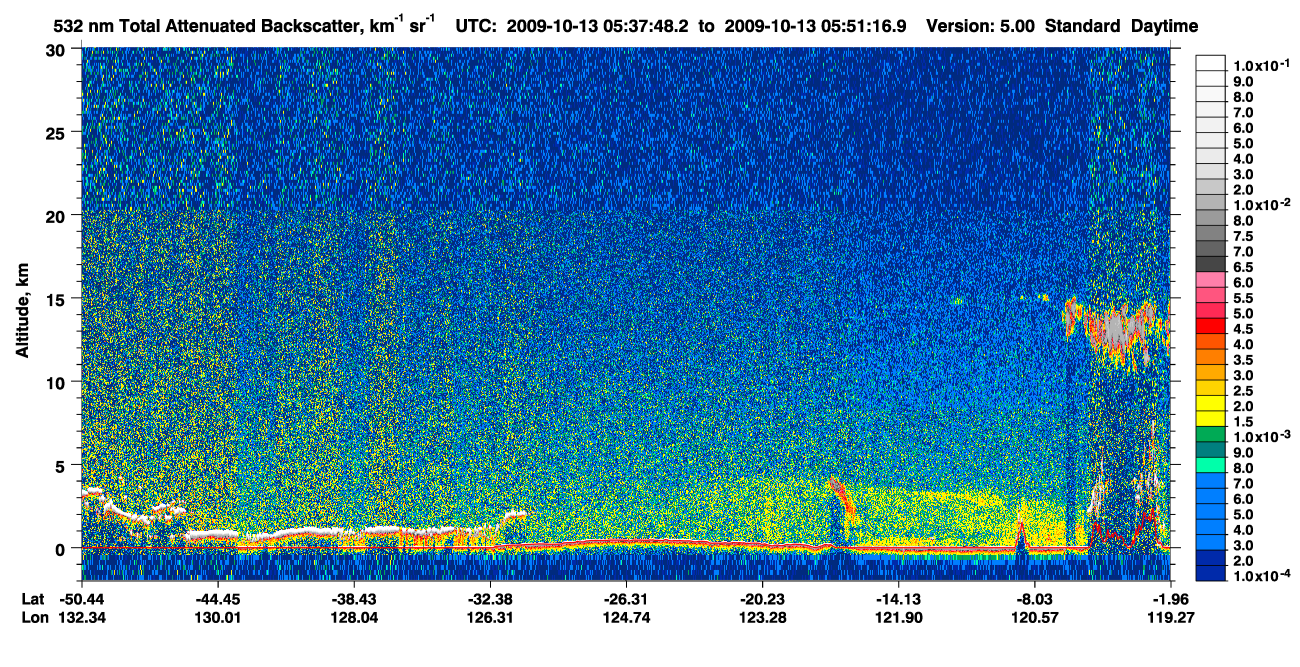Screen dimensions: 1300x667
Task: Click latitude value "-32.38"
Action: pyautogui.click(x=490, y=599)
